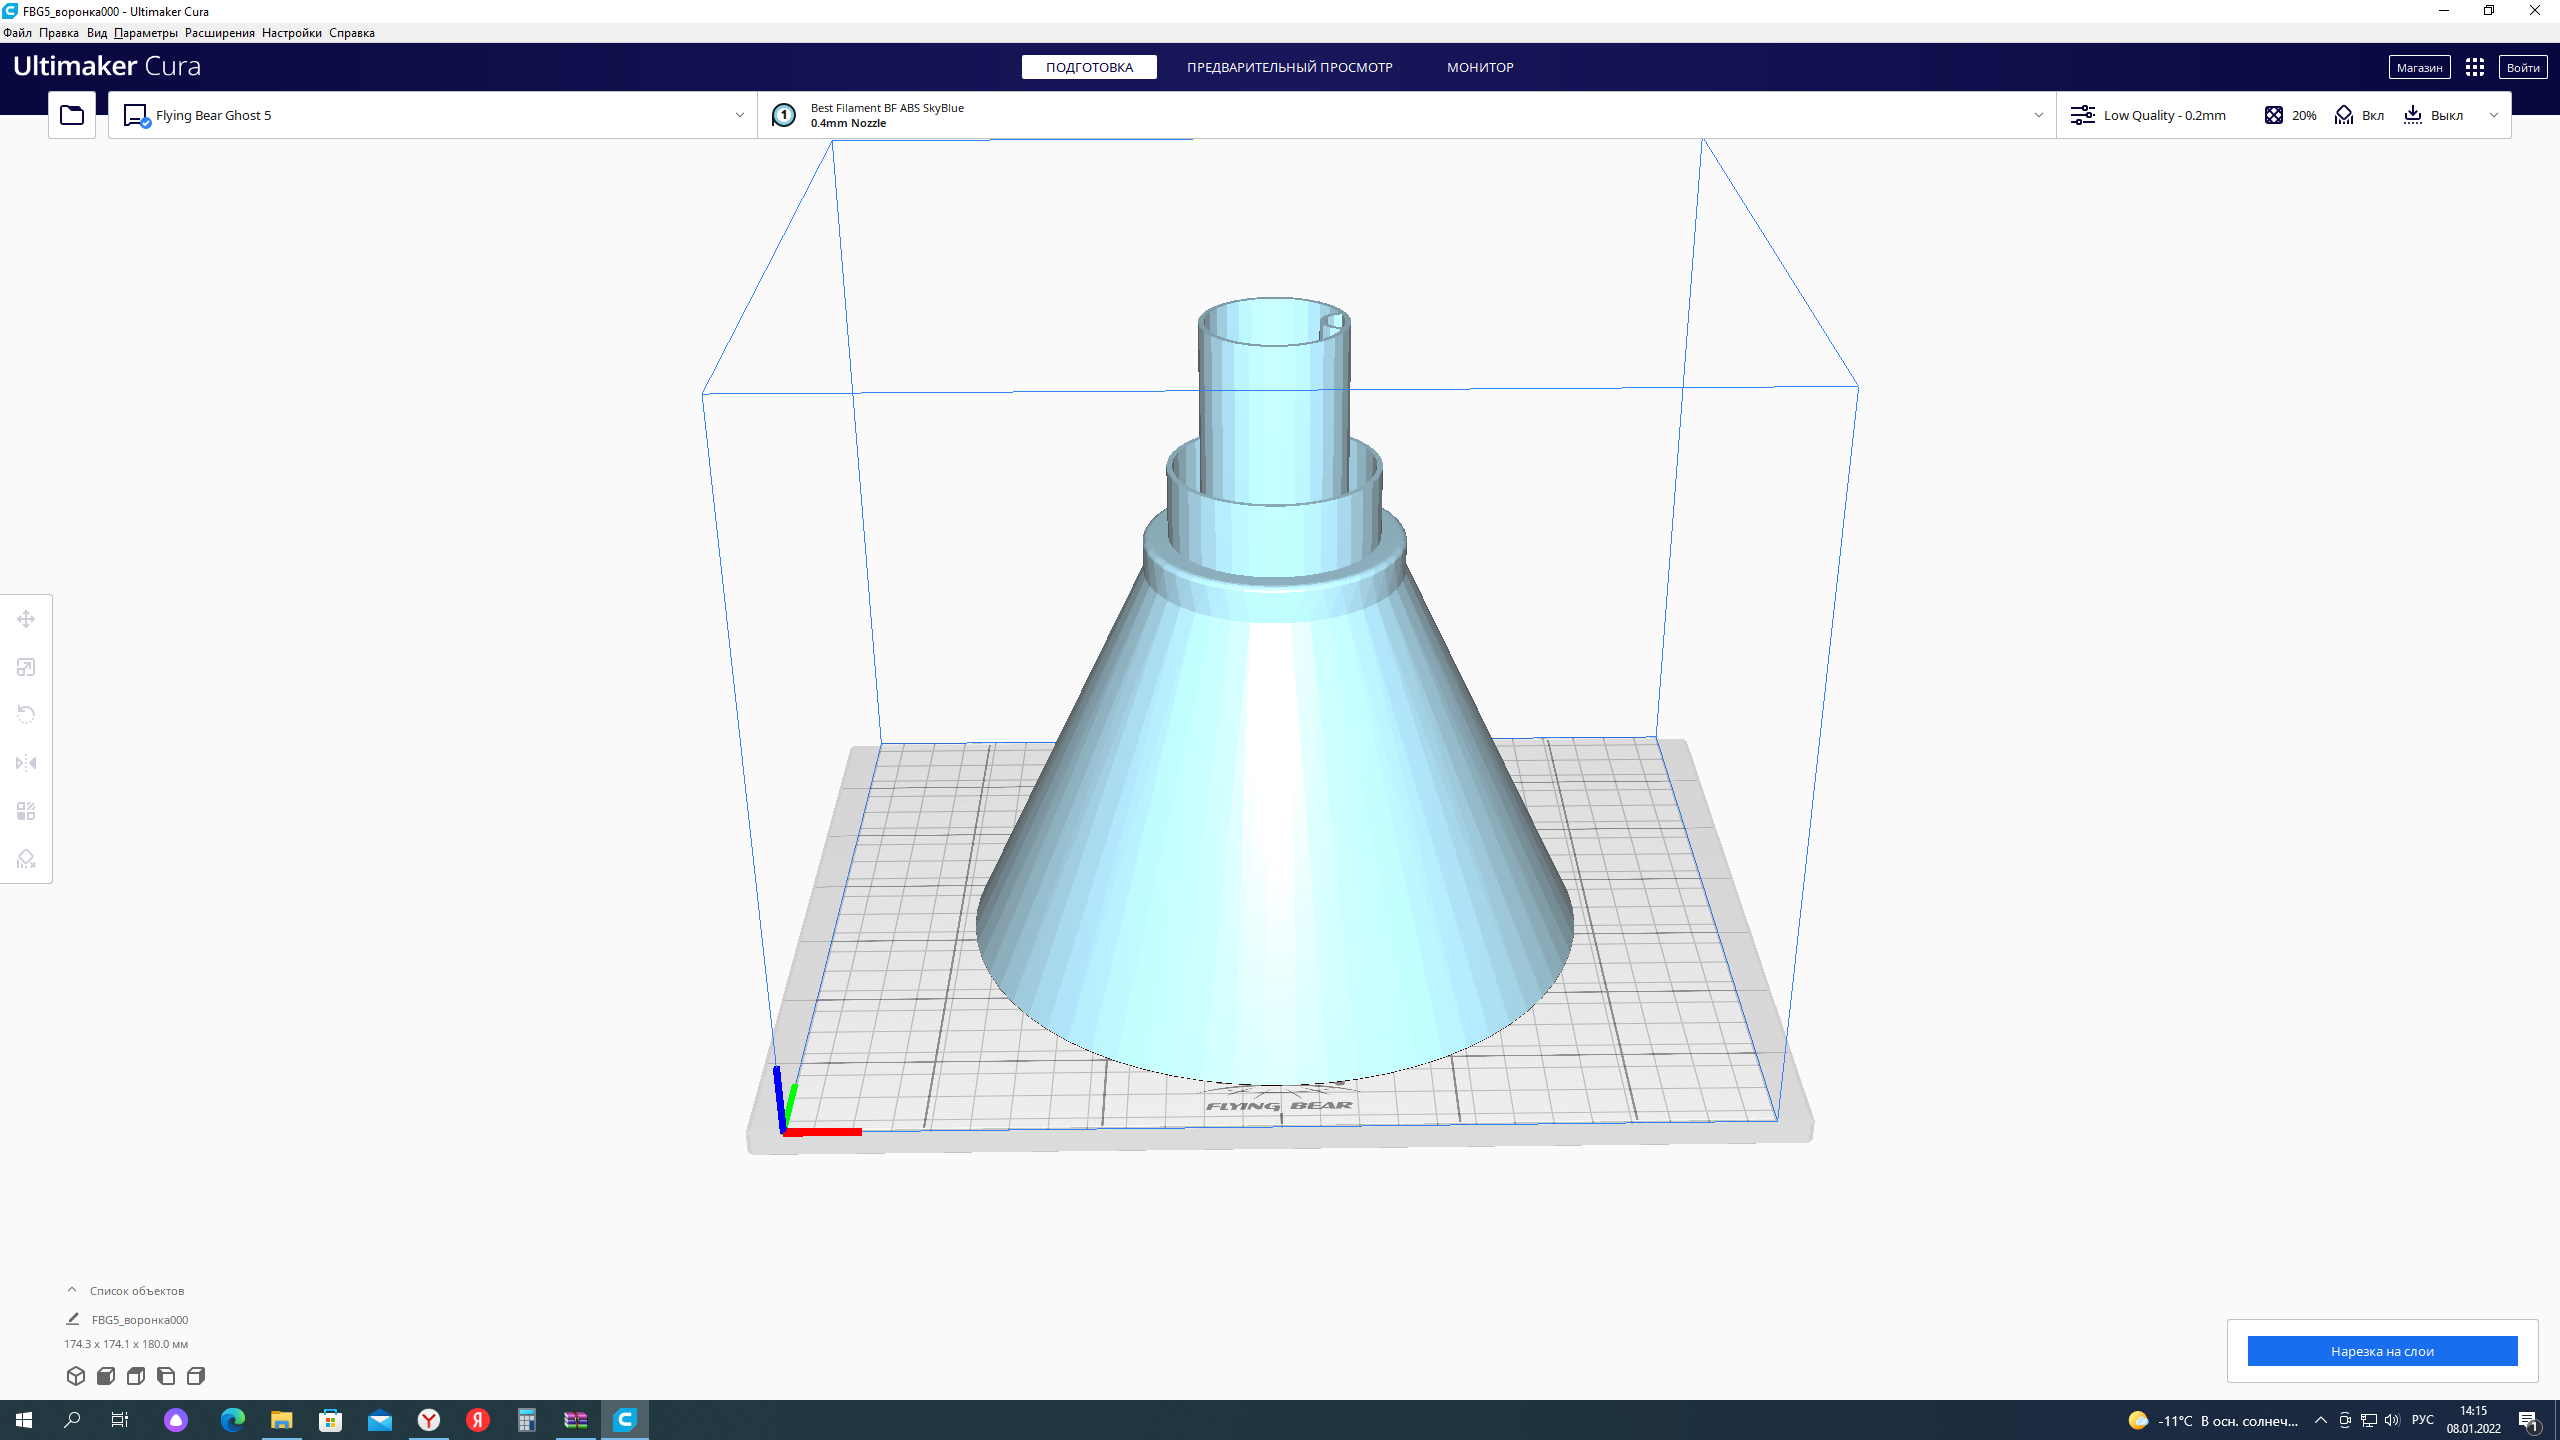Open Per Model Settings tool
Screen dimensions: 2560x1440
(x=26, y=811)
